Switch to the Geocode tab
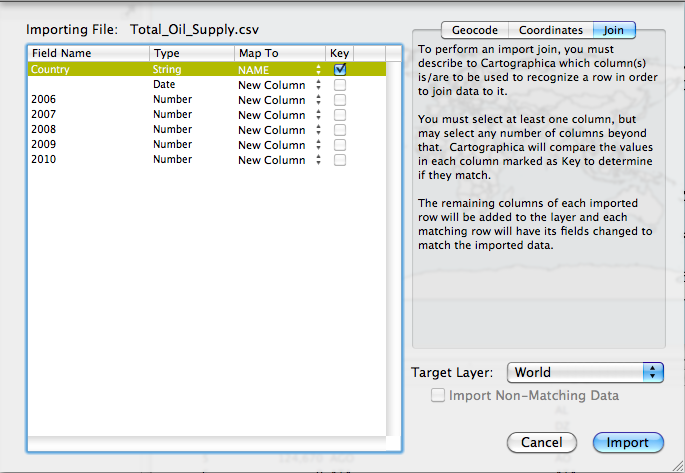This screenshot has height=473, width=685. pyautogui.click(x=474, y=30)
